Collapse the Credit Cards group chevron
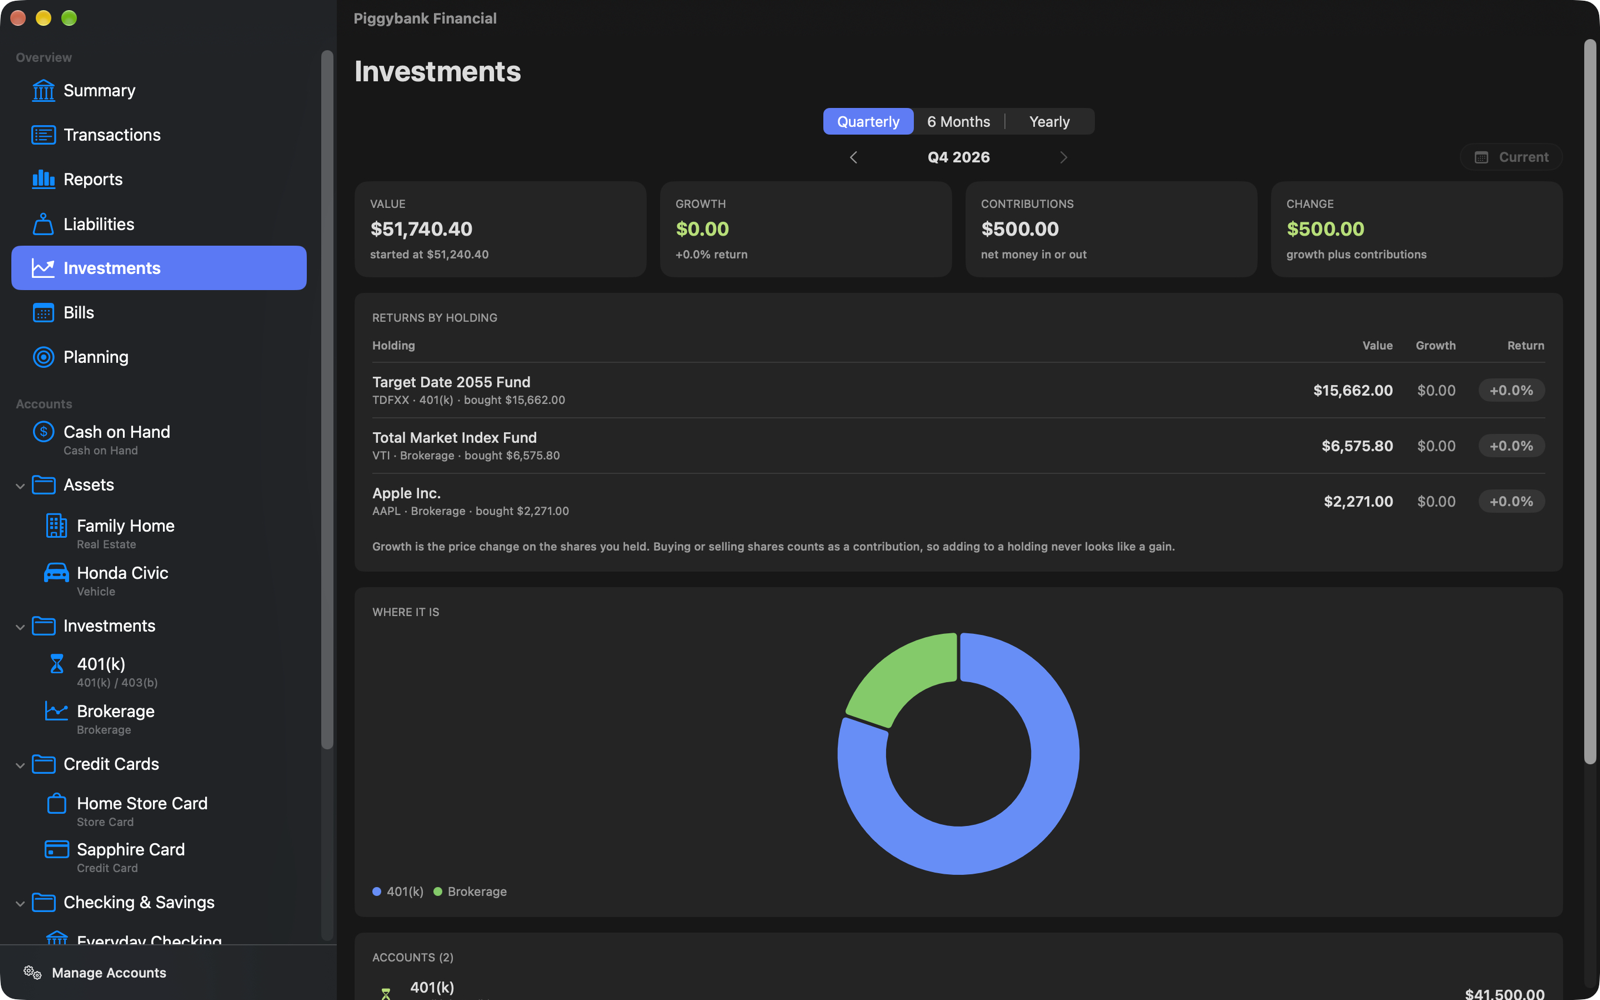 click(20, 765)
